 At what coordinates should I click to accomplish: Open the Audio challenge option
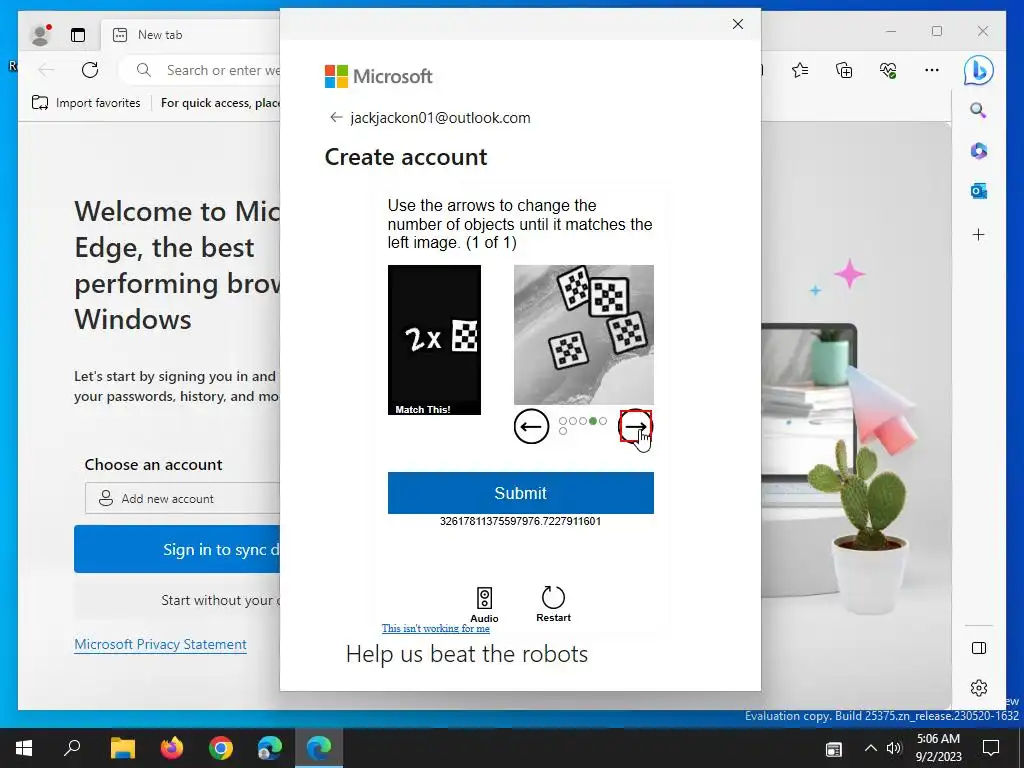(484, 605)
